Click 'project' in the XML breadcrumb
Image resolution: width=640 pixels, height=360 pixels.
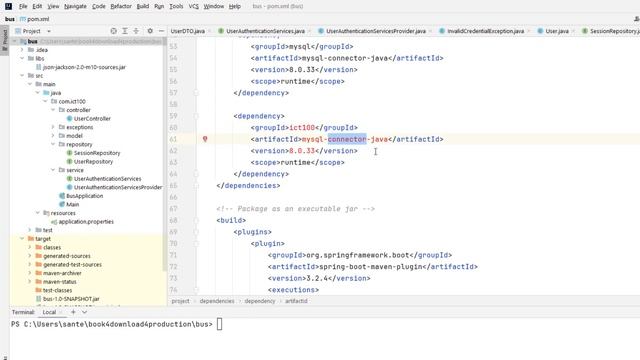(x=180, y=301)
